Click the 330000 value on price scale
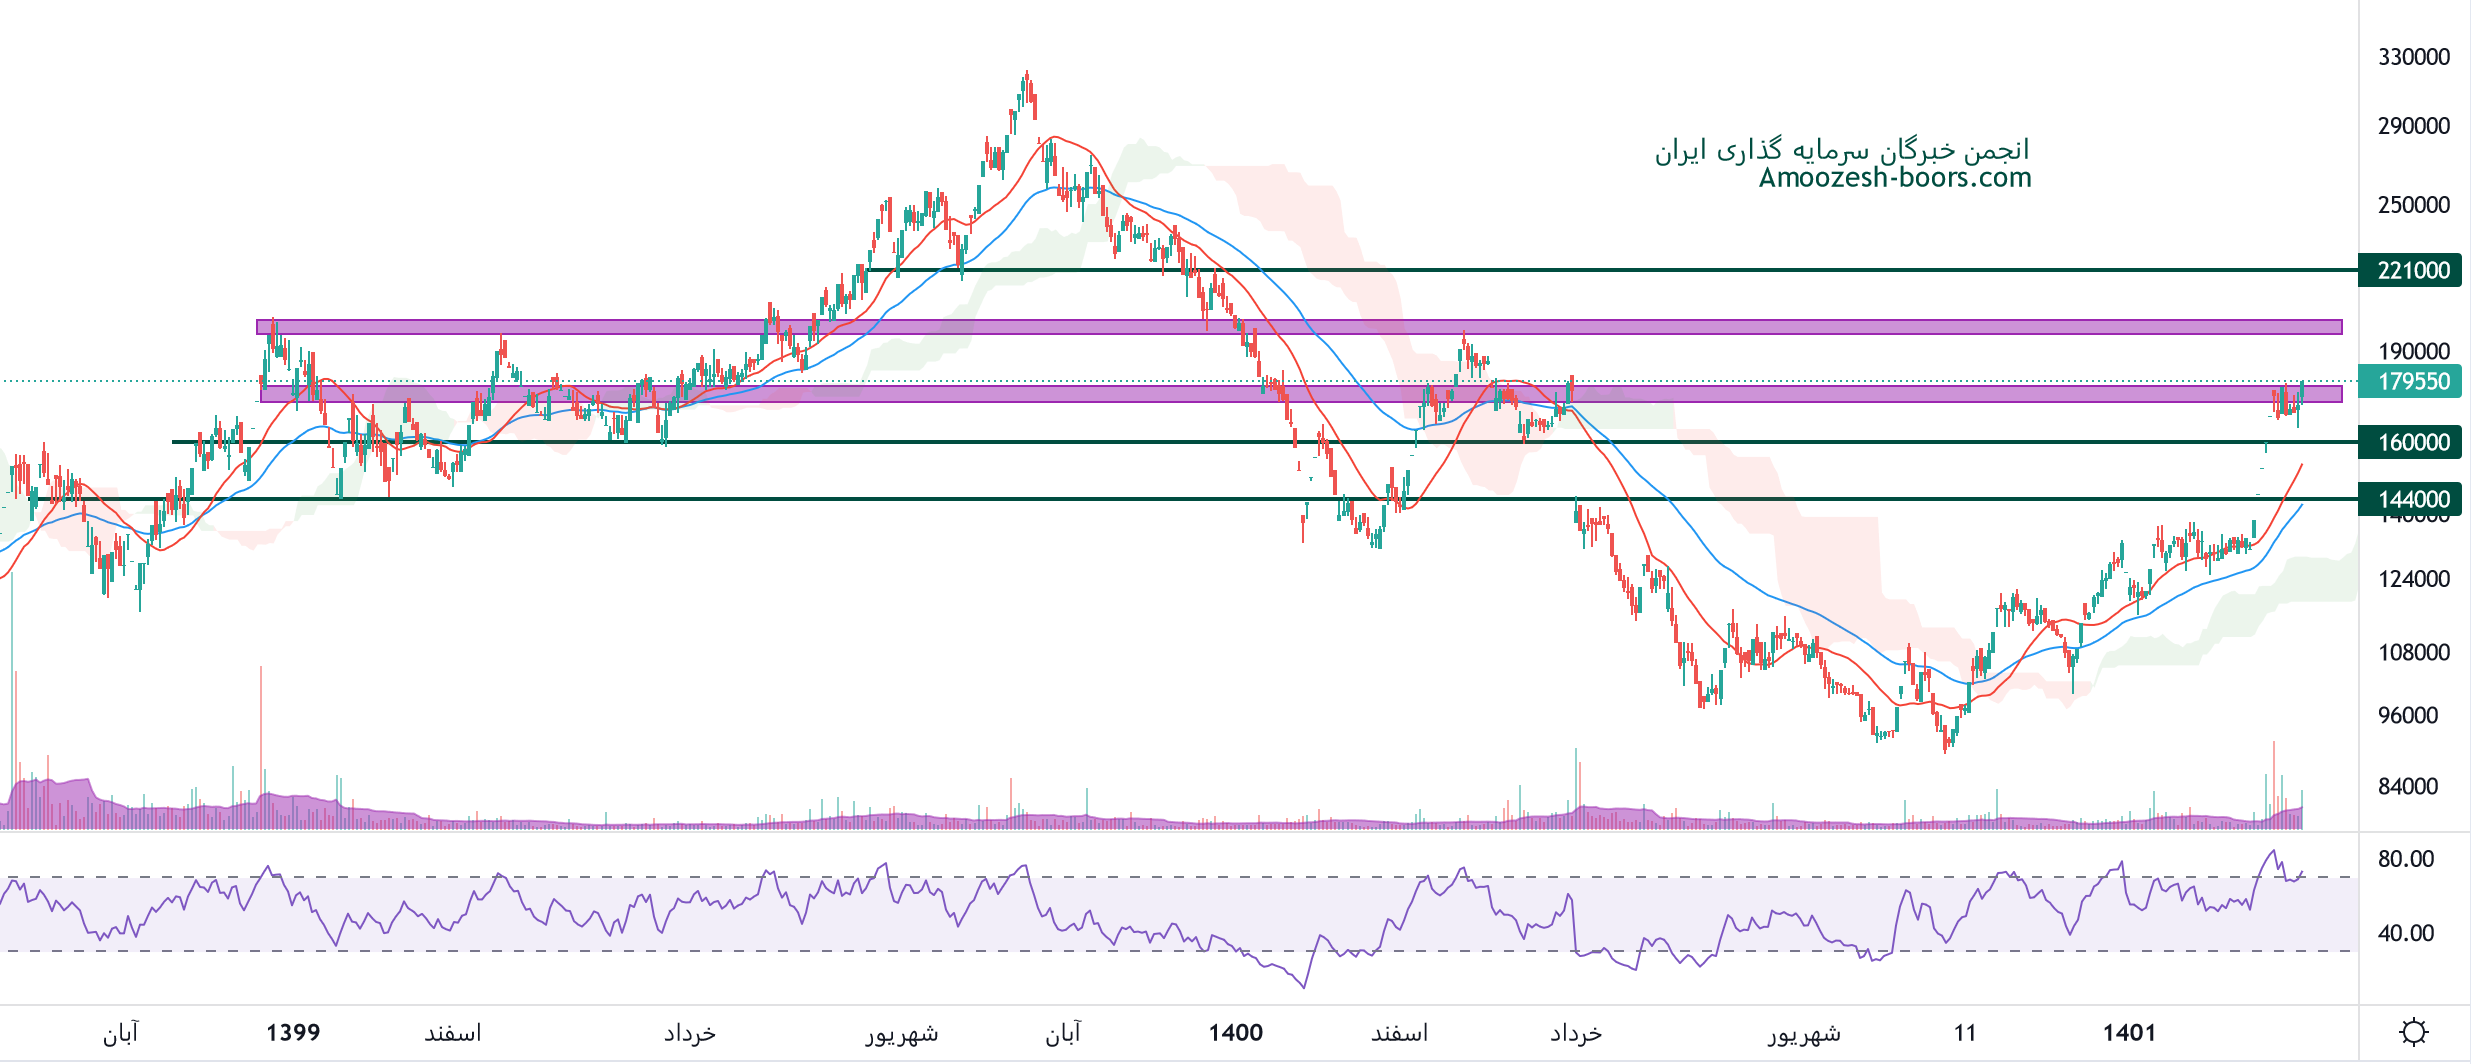 2413,57
